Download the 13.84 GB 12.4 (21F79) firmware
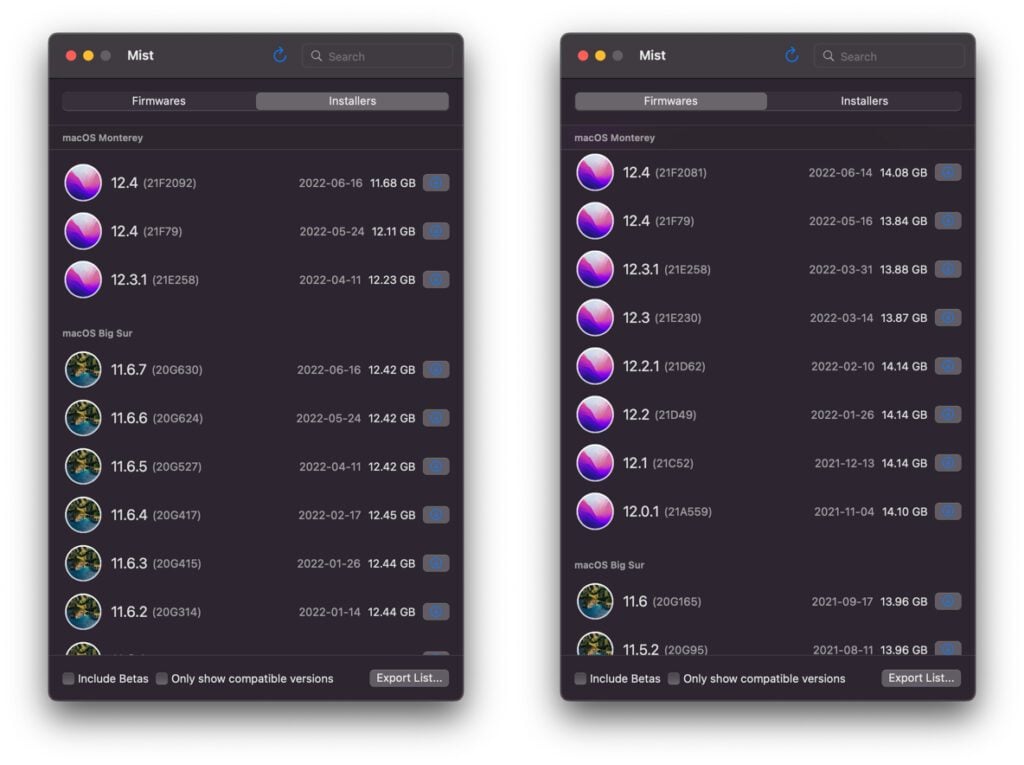This screenshot has height=765, width=1024. click(948, 221)
